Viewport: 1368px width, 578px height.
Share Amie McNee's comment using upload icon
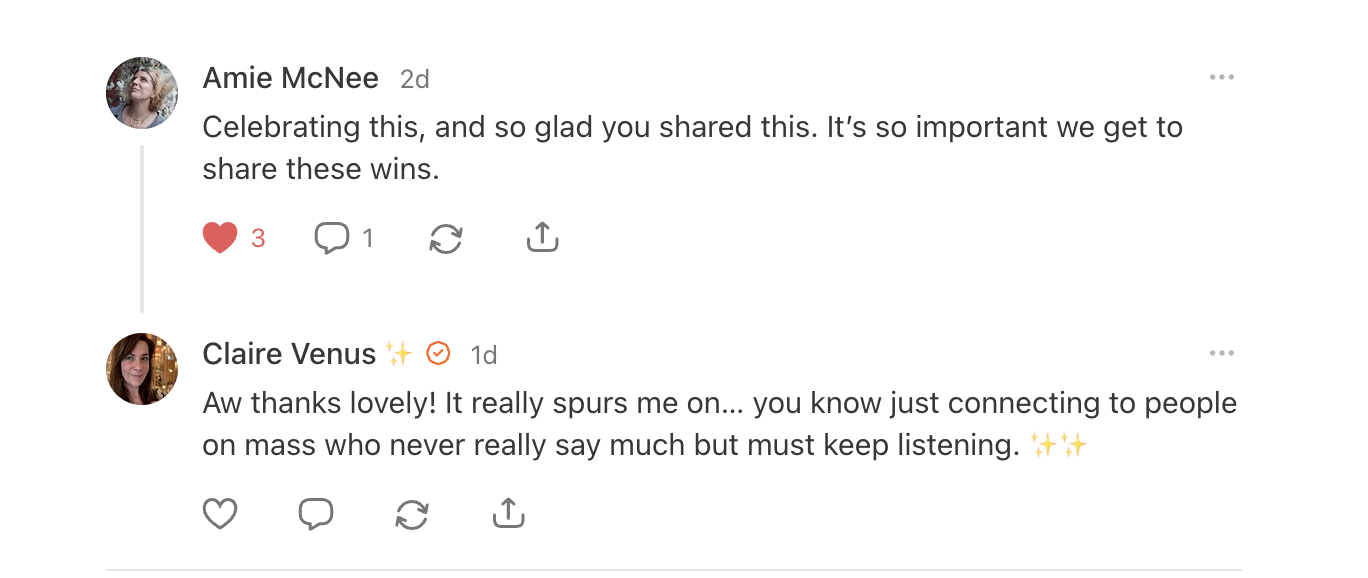(x=541, y=238)
